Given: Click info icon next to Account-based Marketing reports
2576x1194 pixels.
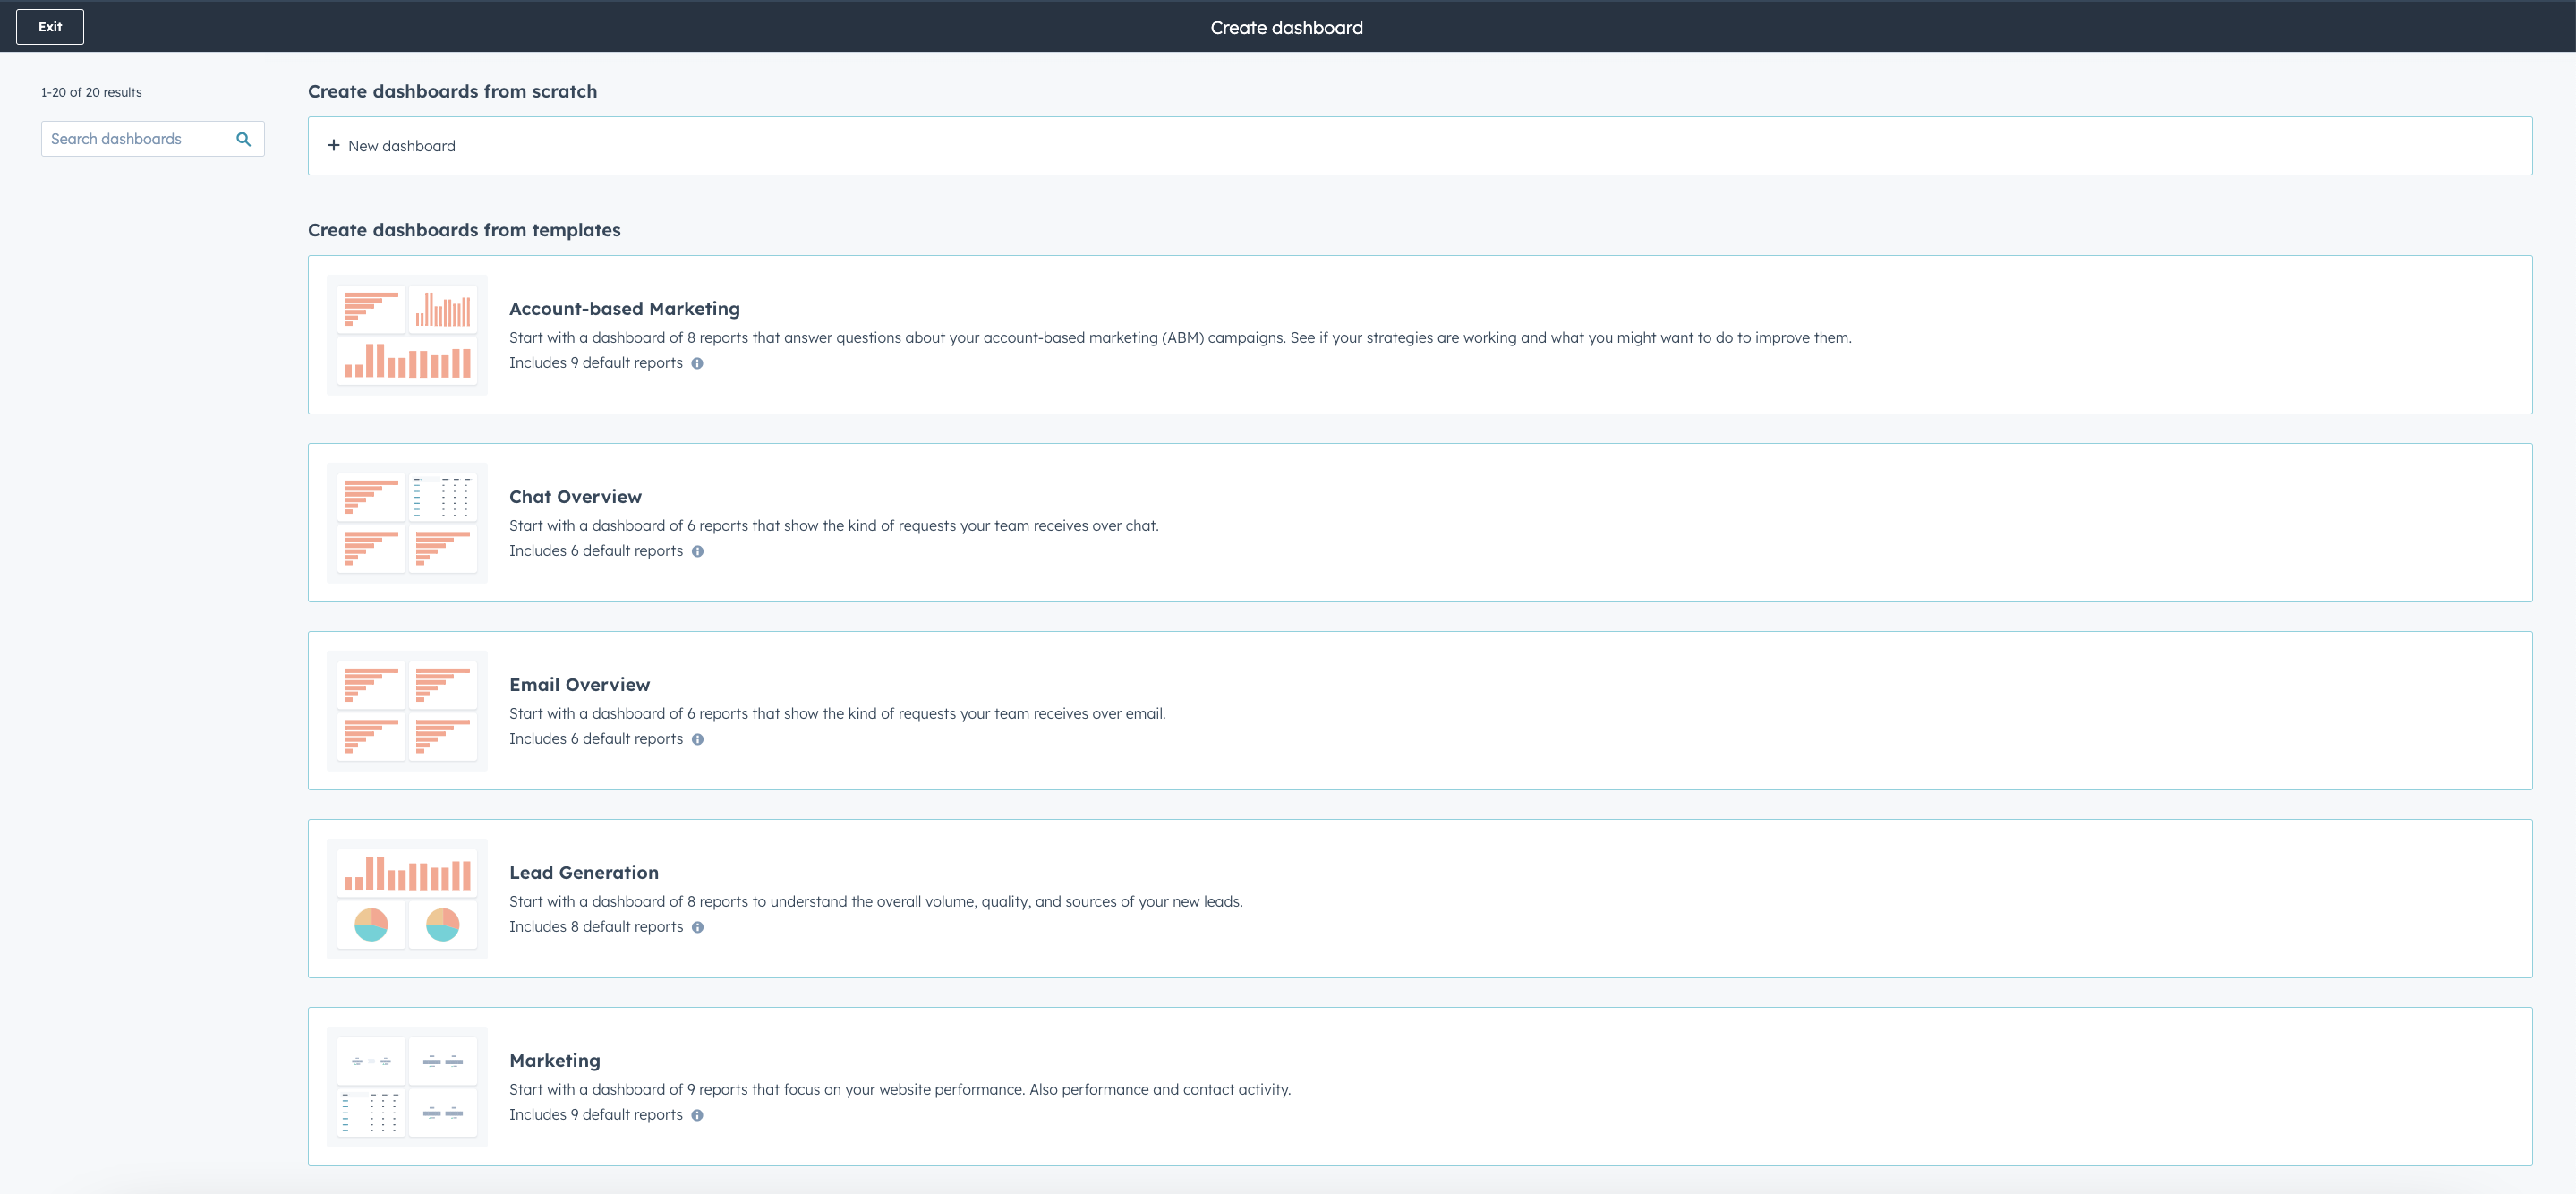Looking at the screenshot, I should [697, 364].
